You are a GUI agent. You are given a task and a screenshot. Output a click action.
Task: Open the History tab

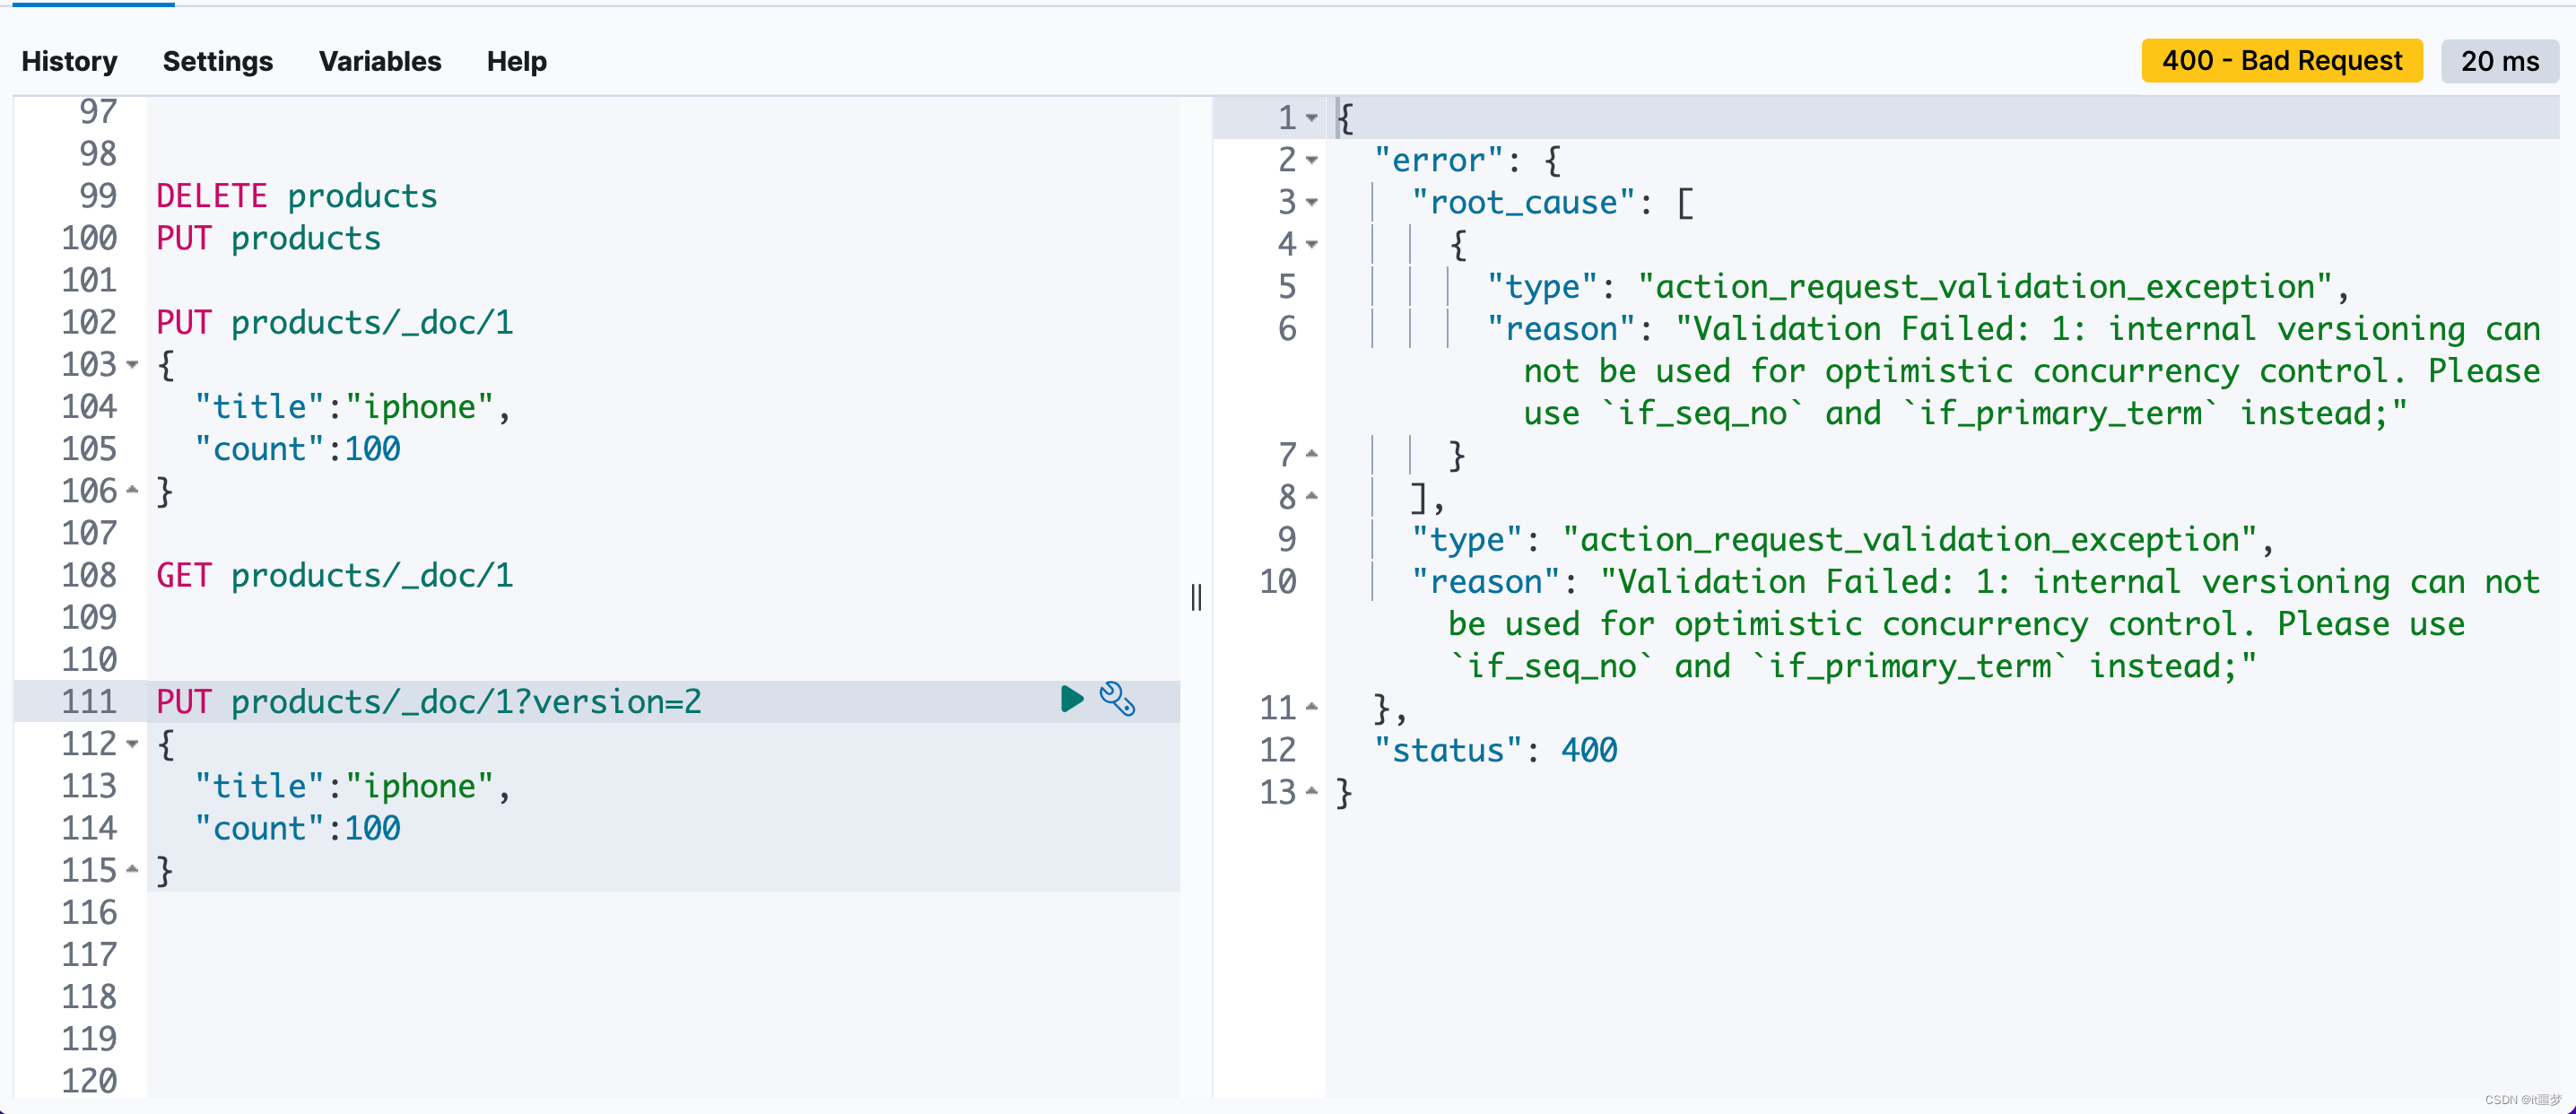pos(69,61)
